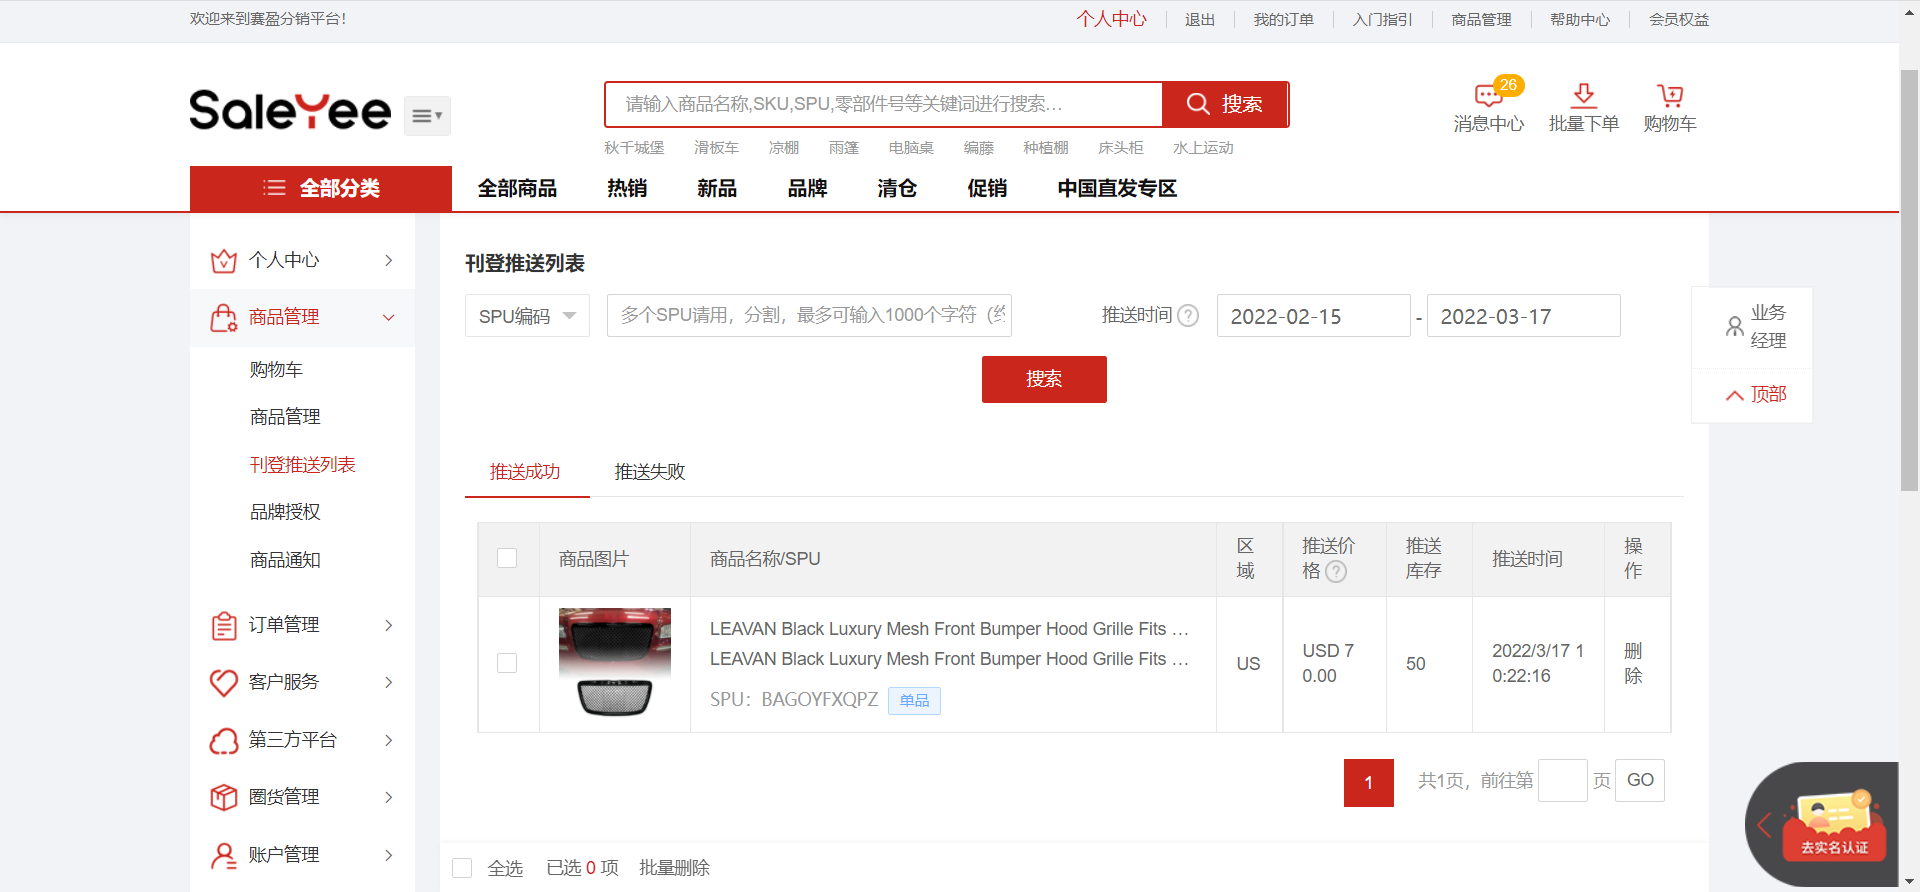
Task: Click the bulk order download icon
Action: [x=1583, y=96]
